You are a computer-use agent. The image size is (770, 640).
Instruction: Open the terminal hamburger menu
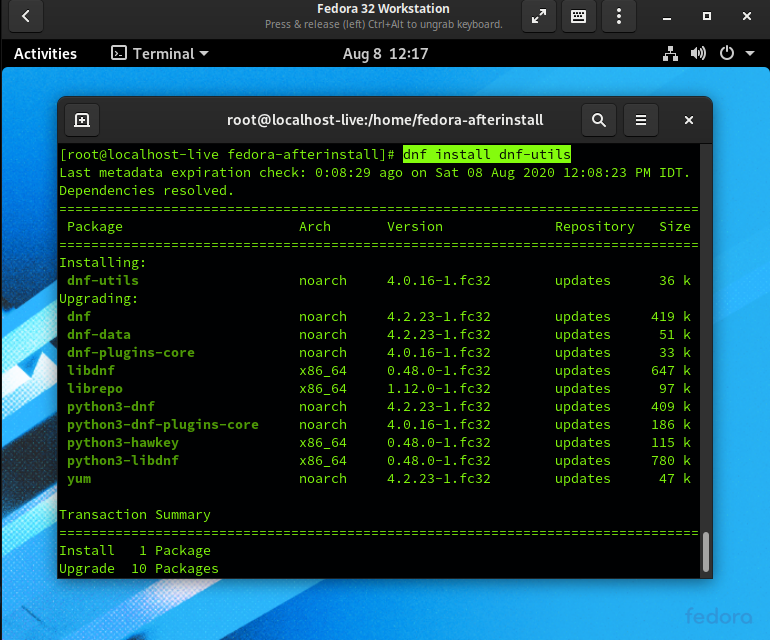pos(641,120)
